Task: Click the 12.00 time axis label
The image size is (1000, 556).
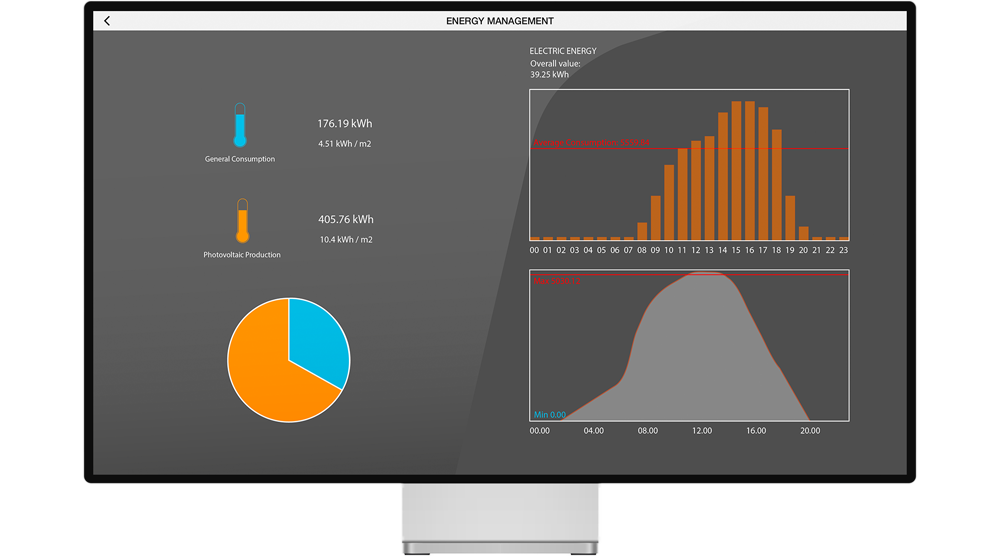Action: point(702,431)
